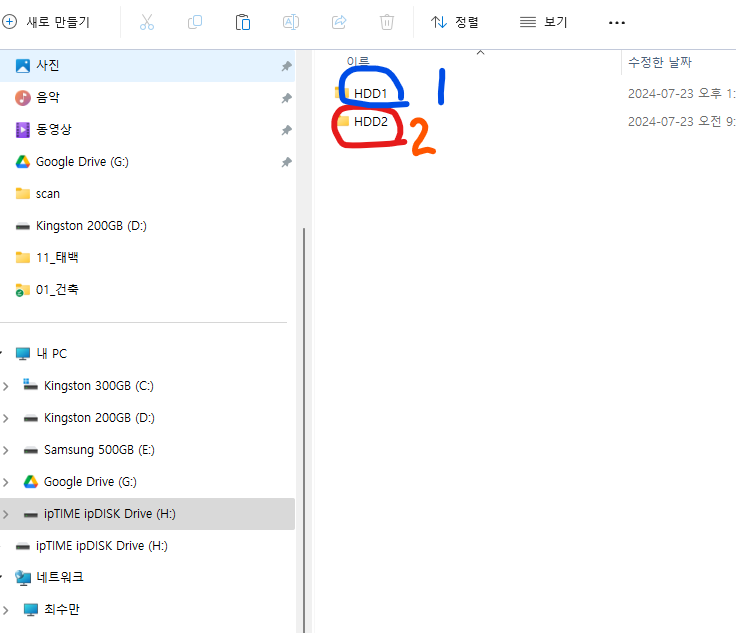Viewport: 736px width, 633px height.
Task: Open the 01_건축 folder
Action: click(x=147, y=290)
